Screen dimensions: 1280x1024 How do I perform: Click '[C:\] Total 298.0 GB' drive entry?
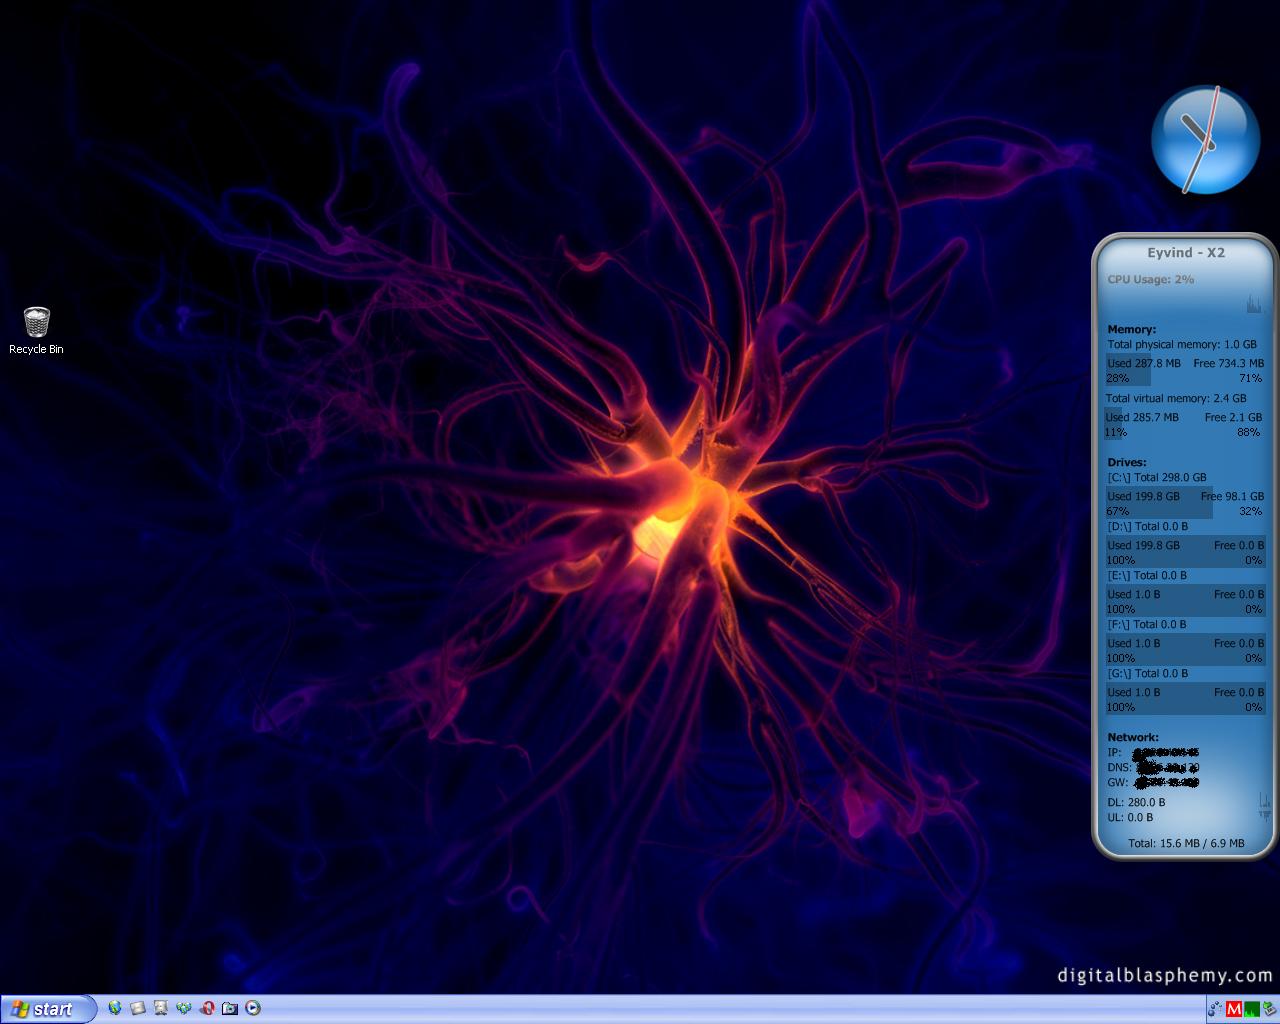click(1157, 478)
